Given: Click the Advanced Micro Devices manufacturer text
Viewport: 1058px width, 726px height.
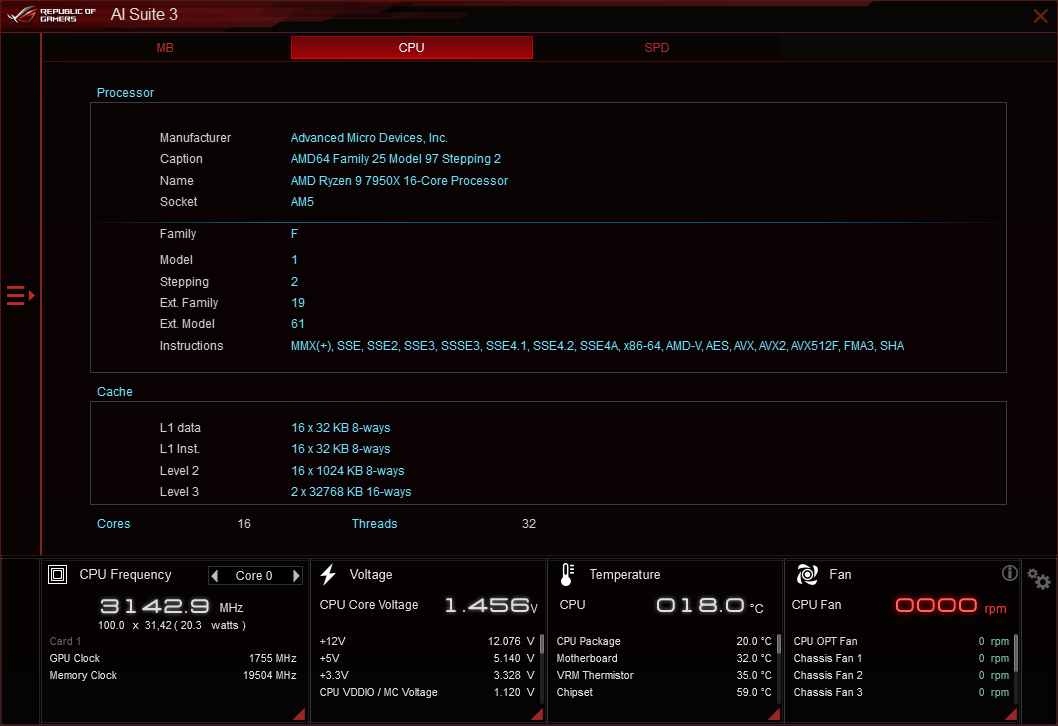Looking at the screenshot, I should coord(369,137).
